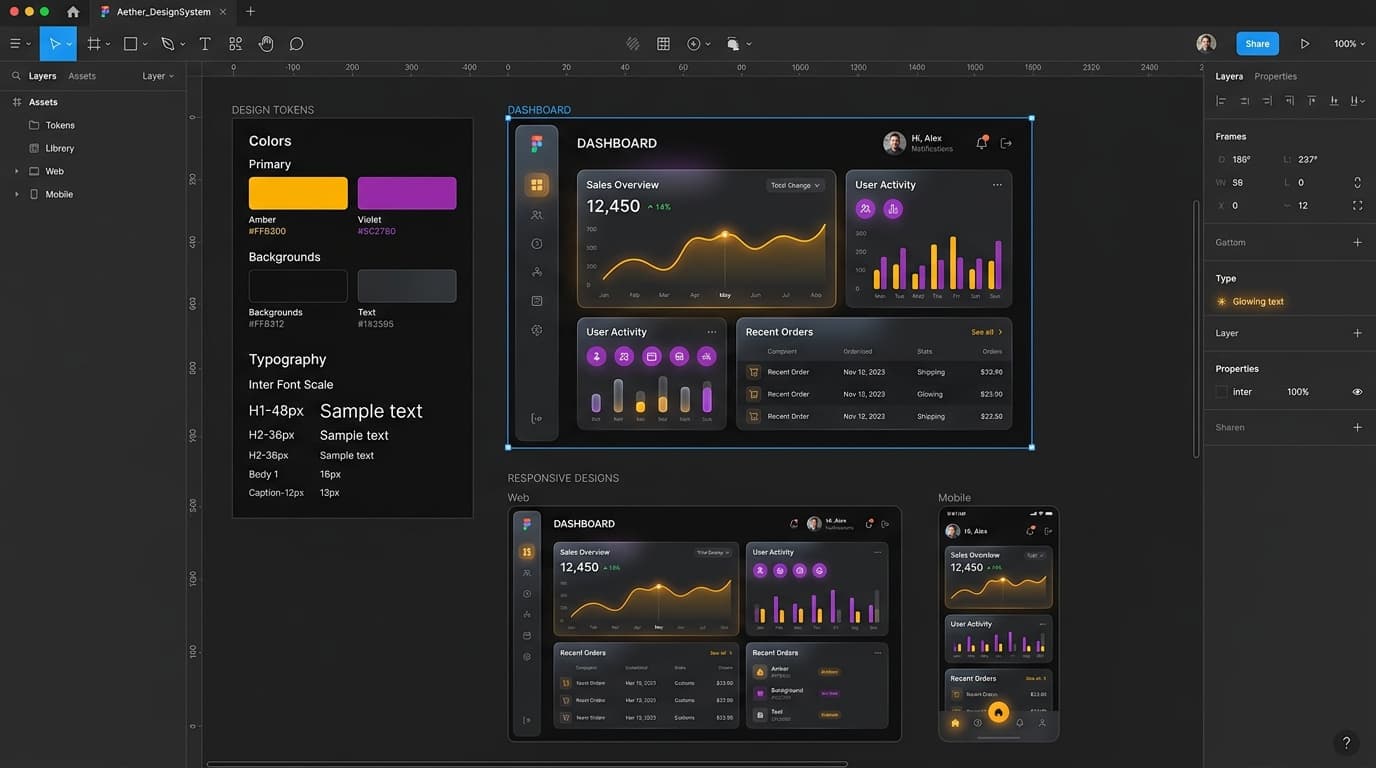Click the user avatar in top toolbar
Viewport: 1376px width, 768px height.
click(x=1206, y=43)
